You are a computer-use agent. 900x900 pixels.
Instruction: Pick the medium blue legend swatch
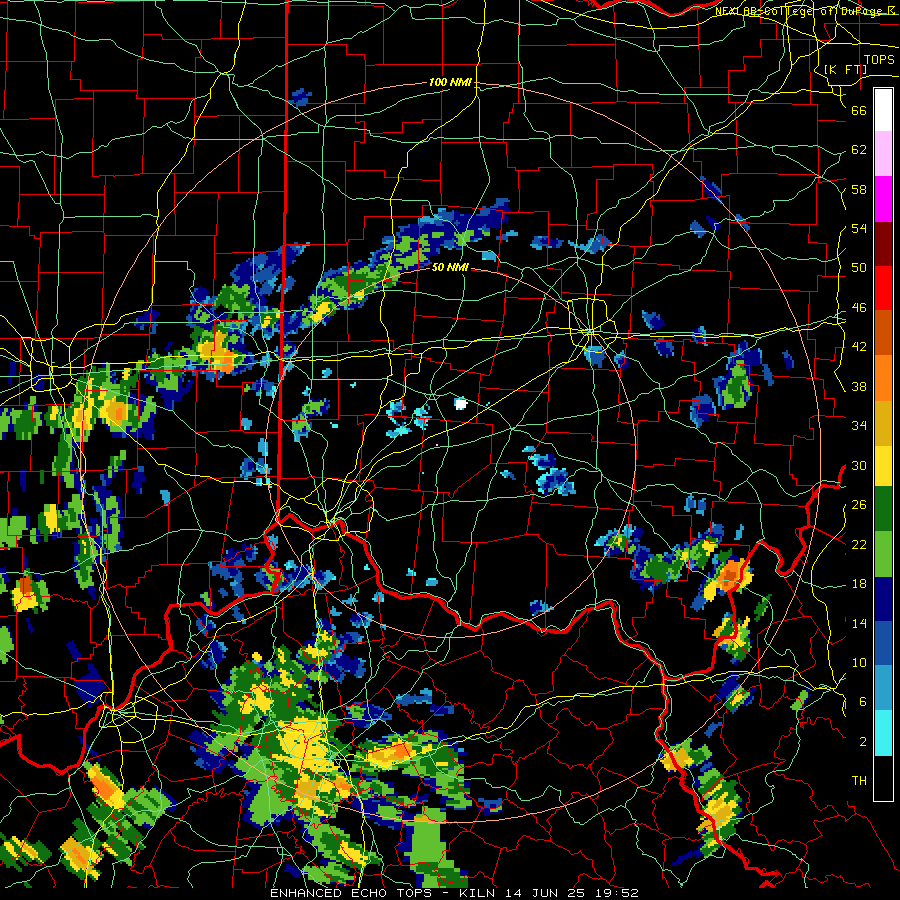[883, 643]
